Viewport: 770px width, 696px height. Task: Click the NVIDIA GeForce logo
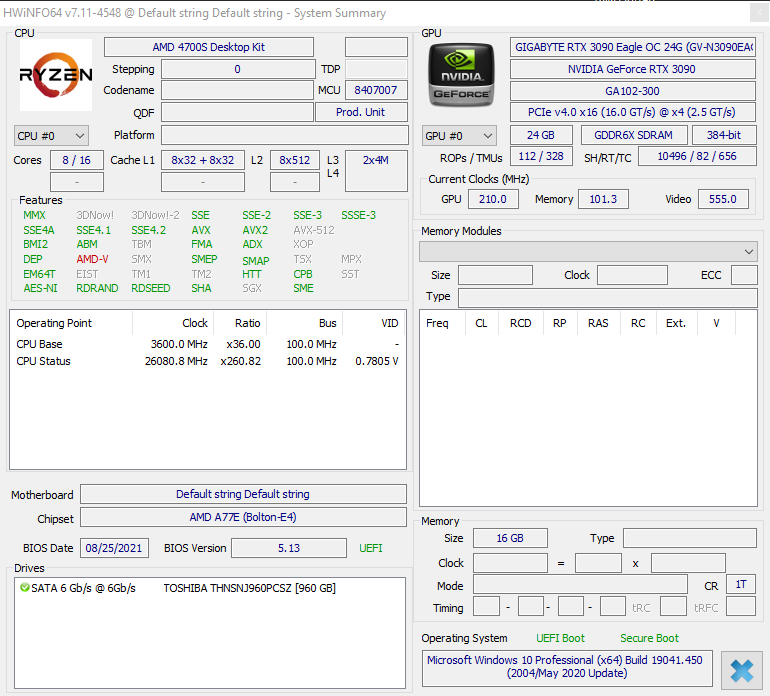(461, 75)
